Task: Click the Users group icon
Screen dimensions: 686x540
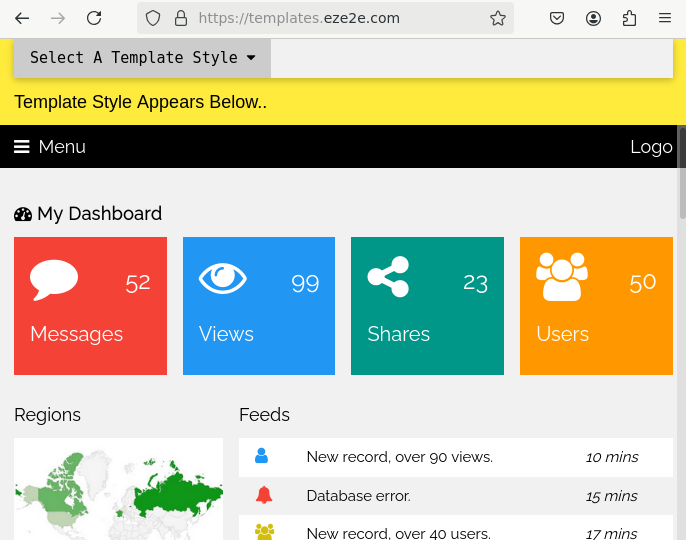Action: (561, 277)
